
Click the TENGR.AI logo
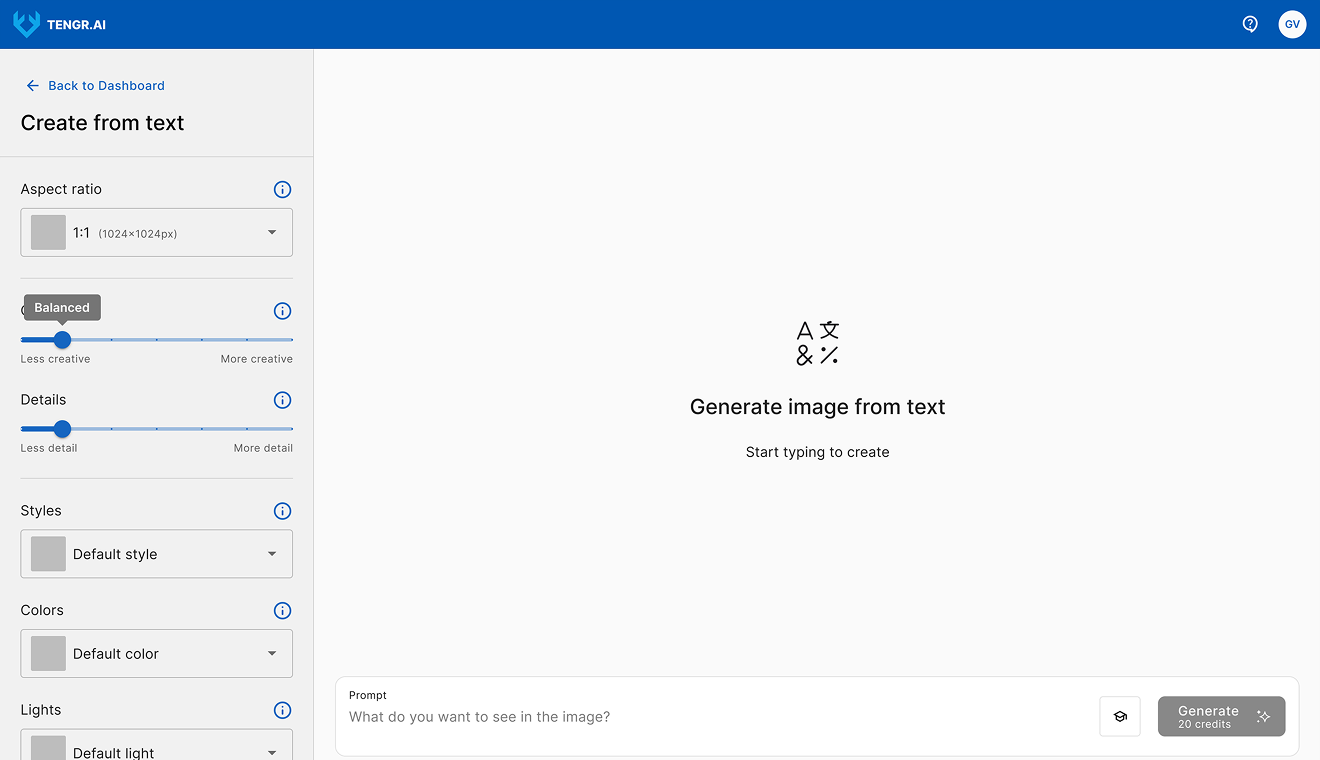(60, 24)
